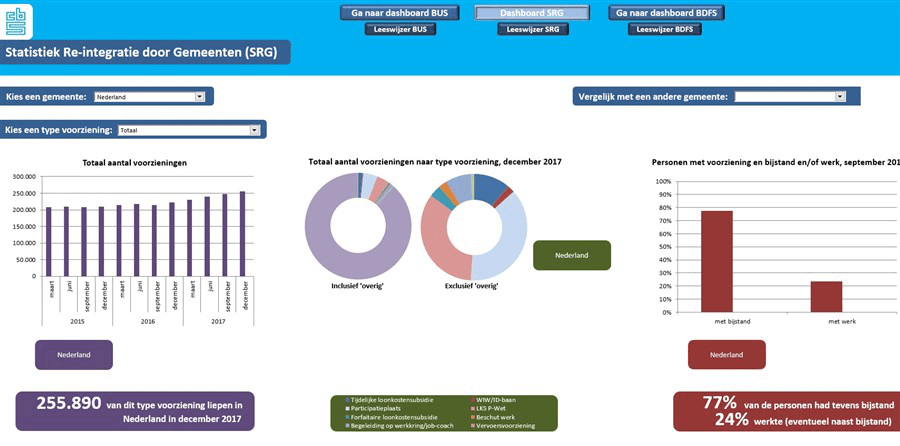
Task: Click the december 2017 bar in chart
Action: pyautogui.click(x=242, y=233)
